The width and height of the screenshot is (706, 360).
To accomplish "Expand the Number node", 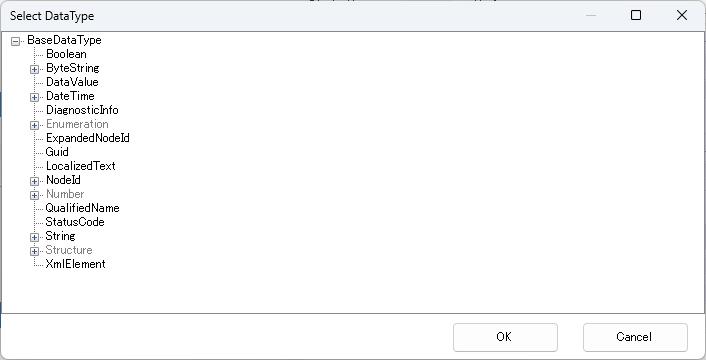I will (x=34, y=195).
